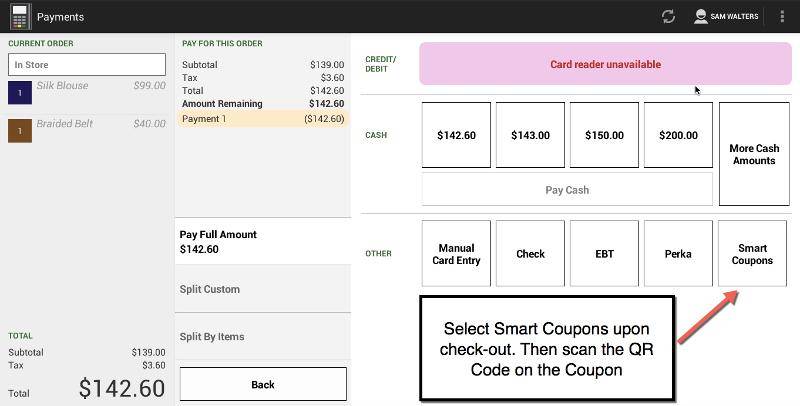Choose the $200.00 cash amount

coord(678,135)
